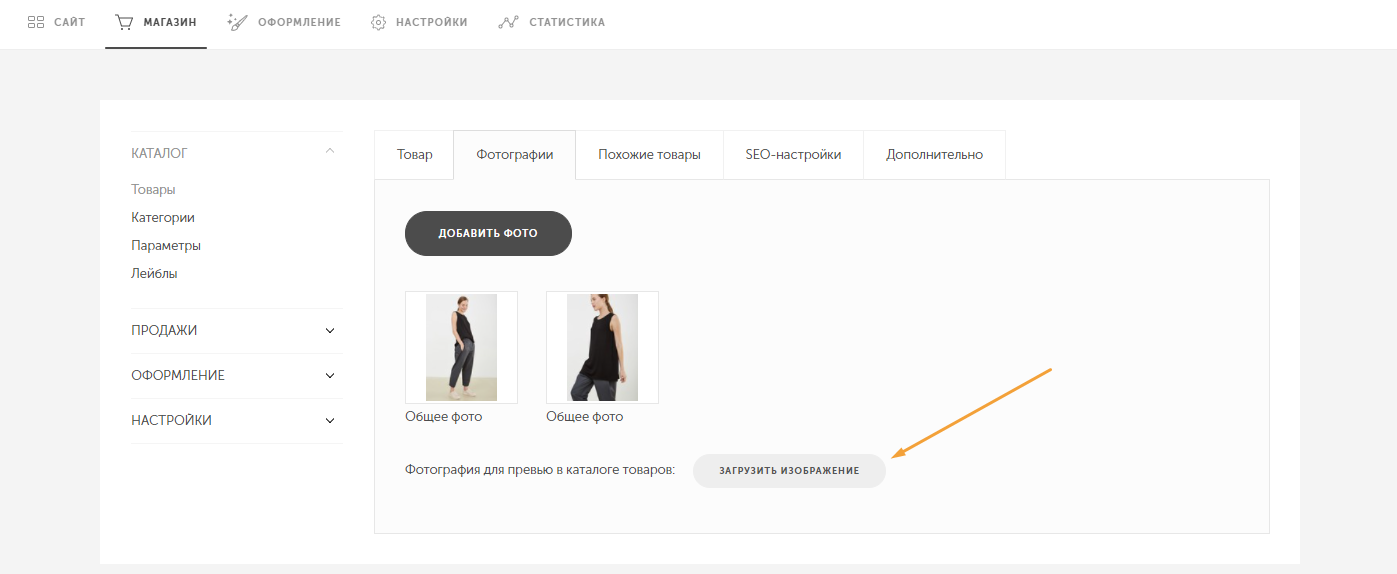The height and width of the screenshot is (574, 1397).
Task: Go to Категории in the sidebar
Action: coord(162,217)
